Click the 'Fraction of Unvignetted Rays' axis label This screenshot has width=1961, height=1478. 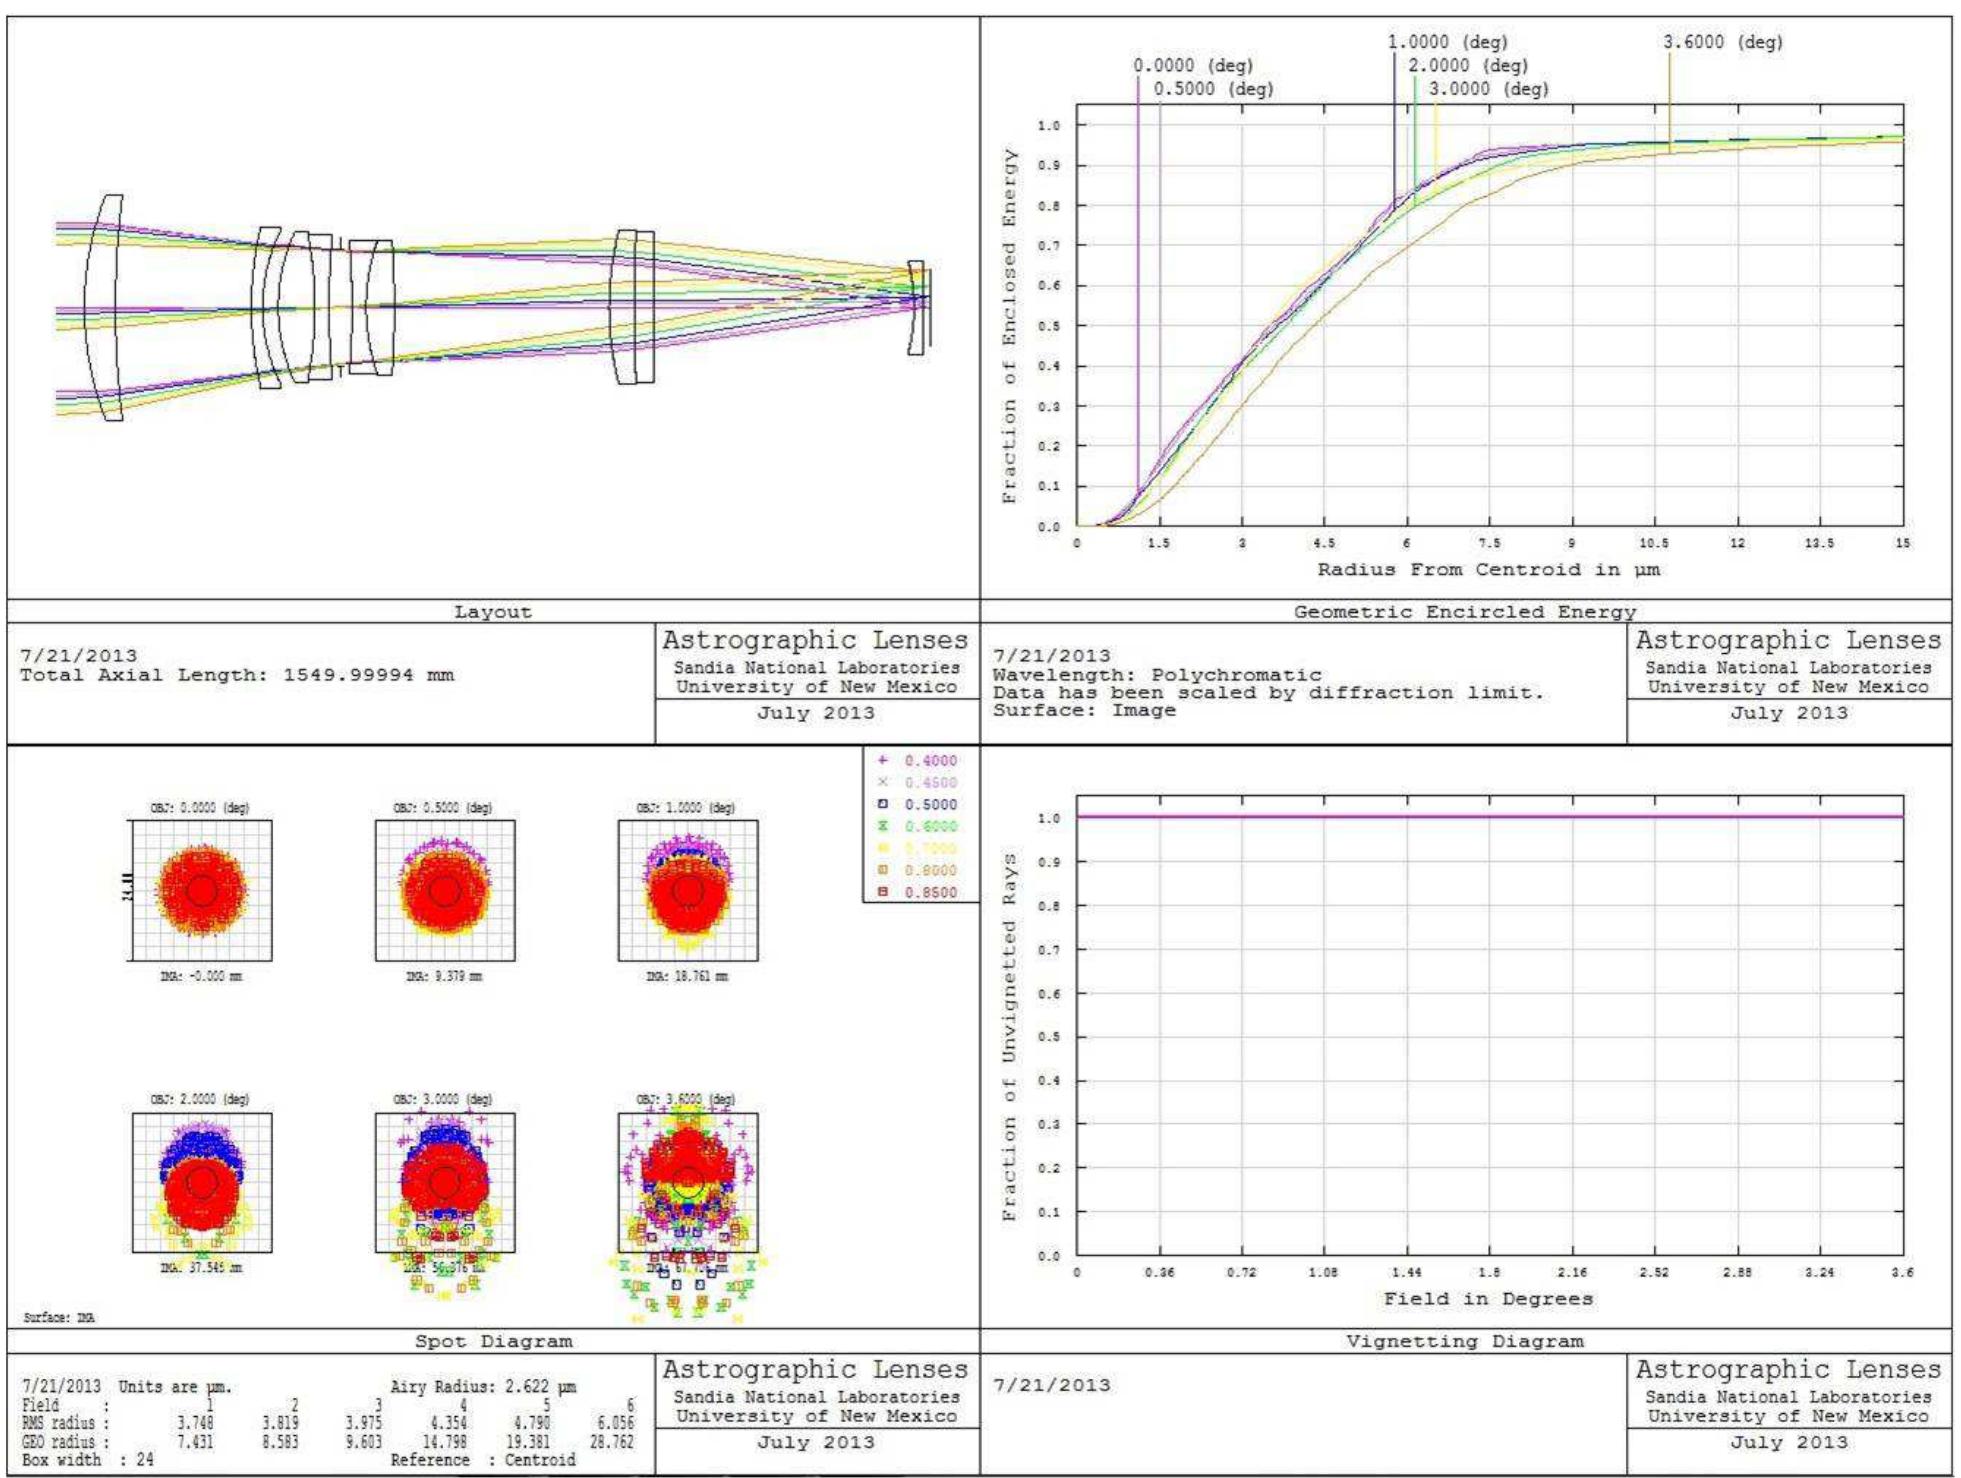[1009, 1036]
